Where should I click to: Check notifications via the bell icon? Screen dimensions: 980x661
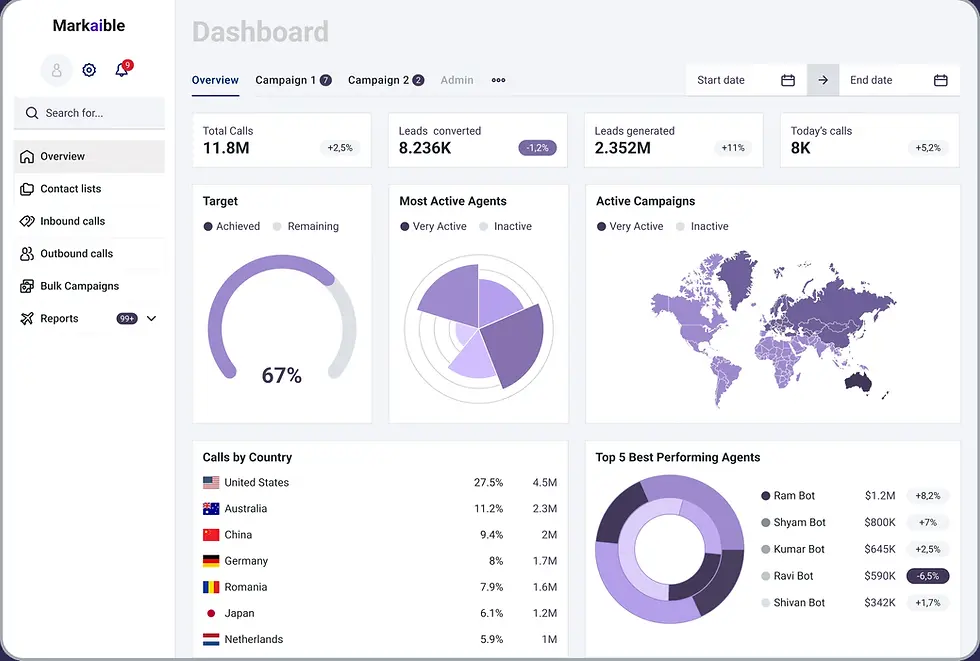pos(122,70)
